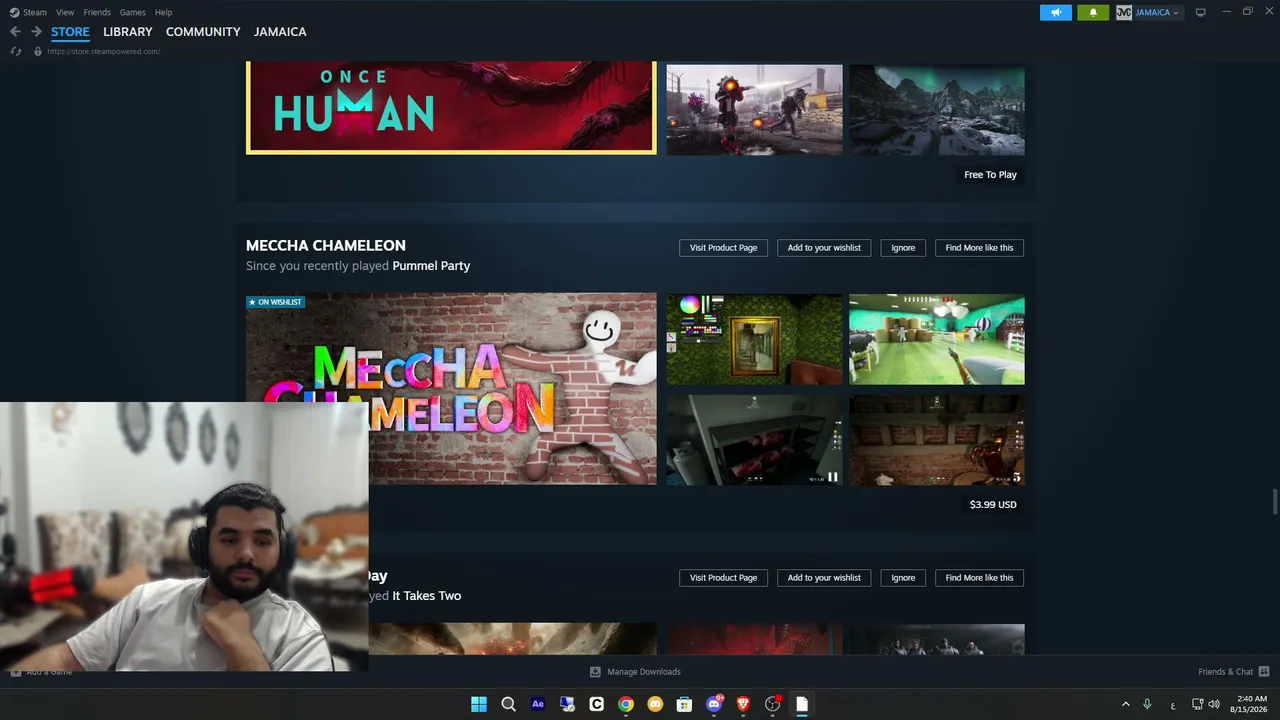
Task: Click the Pummel Party link
Action: tap(431, 266)
